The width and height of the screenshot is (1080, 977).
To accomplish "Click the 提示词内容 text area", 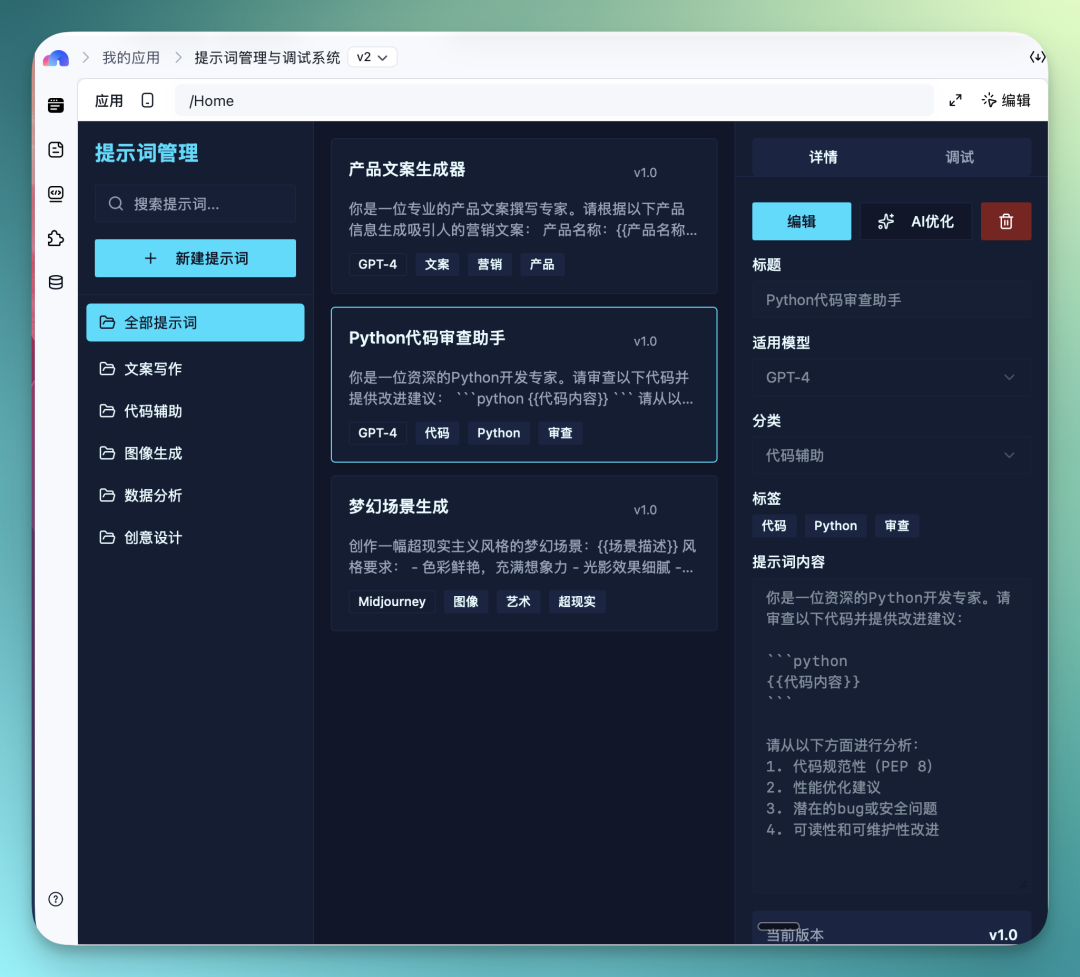I will (891, 736).
